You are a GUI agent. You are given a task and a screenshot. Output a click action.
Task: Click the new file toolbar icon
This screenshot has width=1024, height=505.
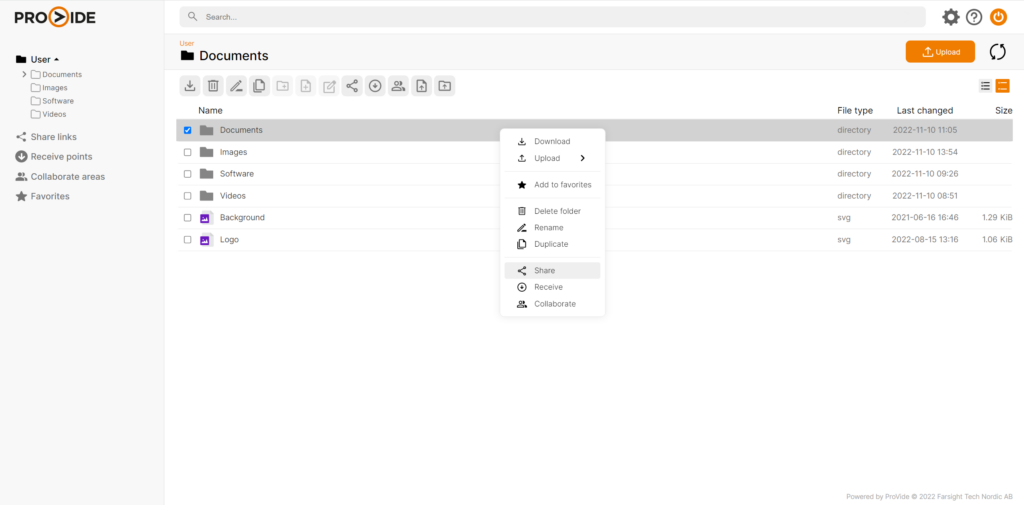[306, 86]
